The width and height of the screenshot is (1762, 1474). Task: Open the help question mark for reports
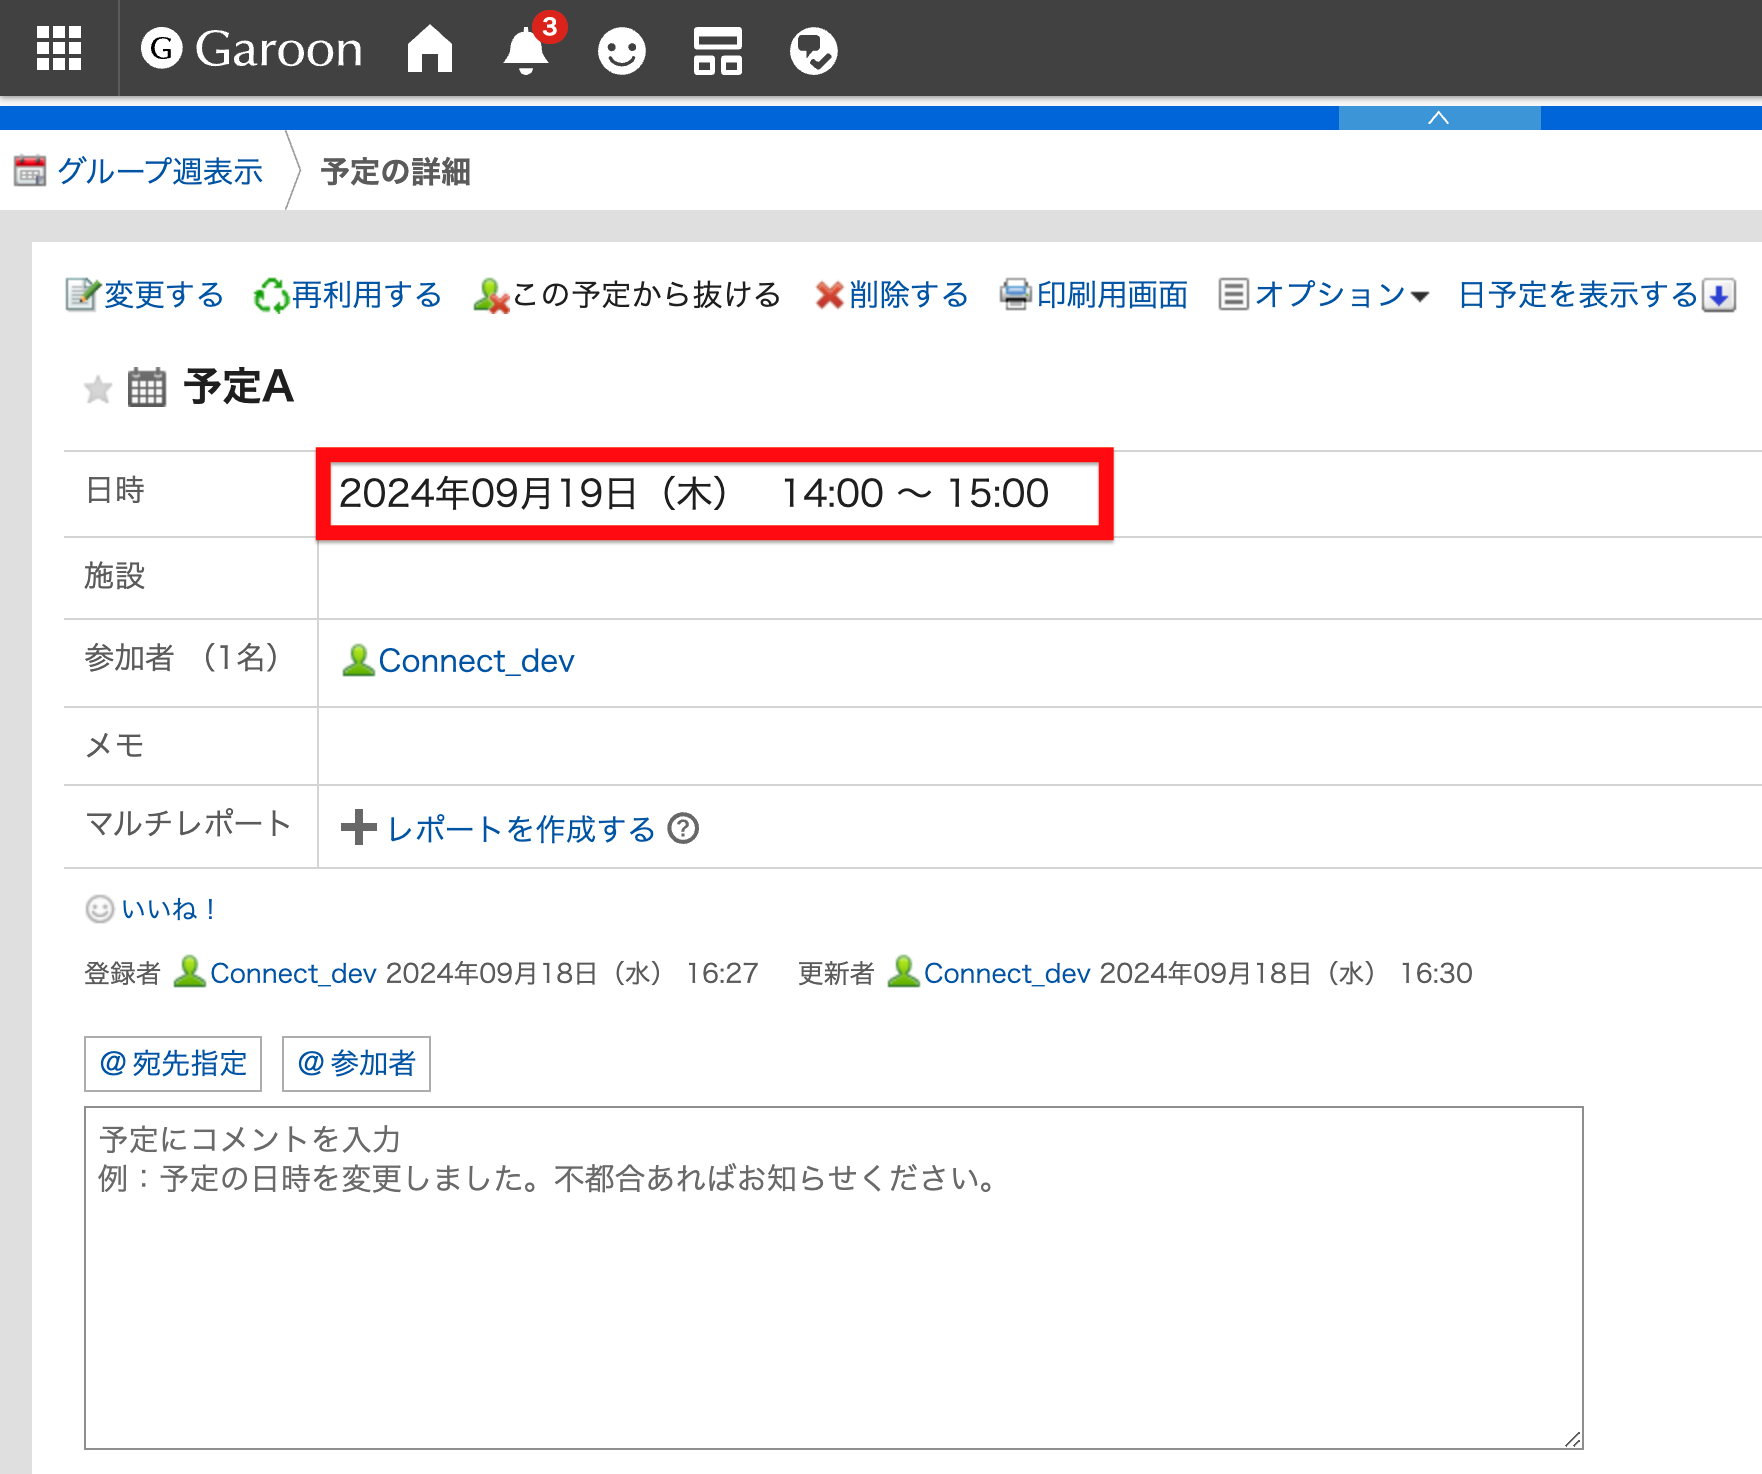(x=683, y=829)
